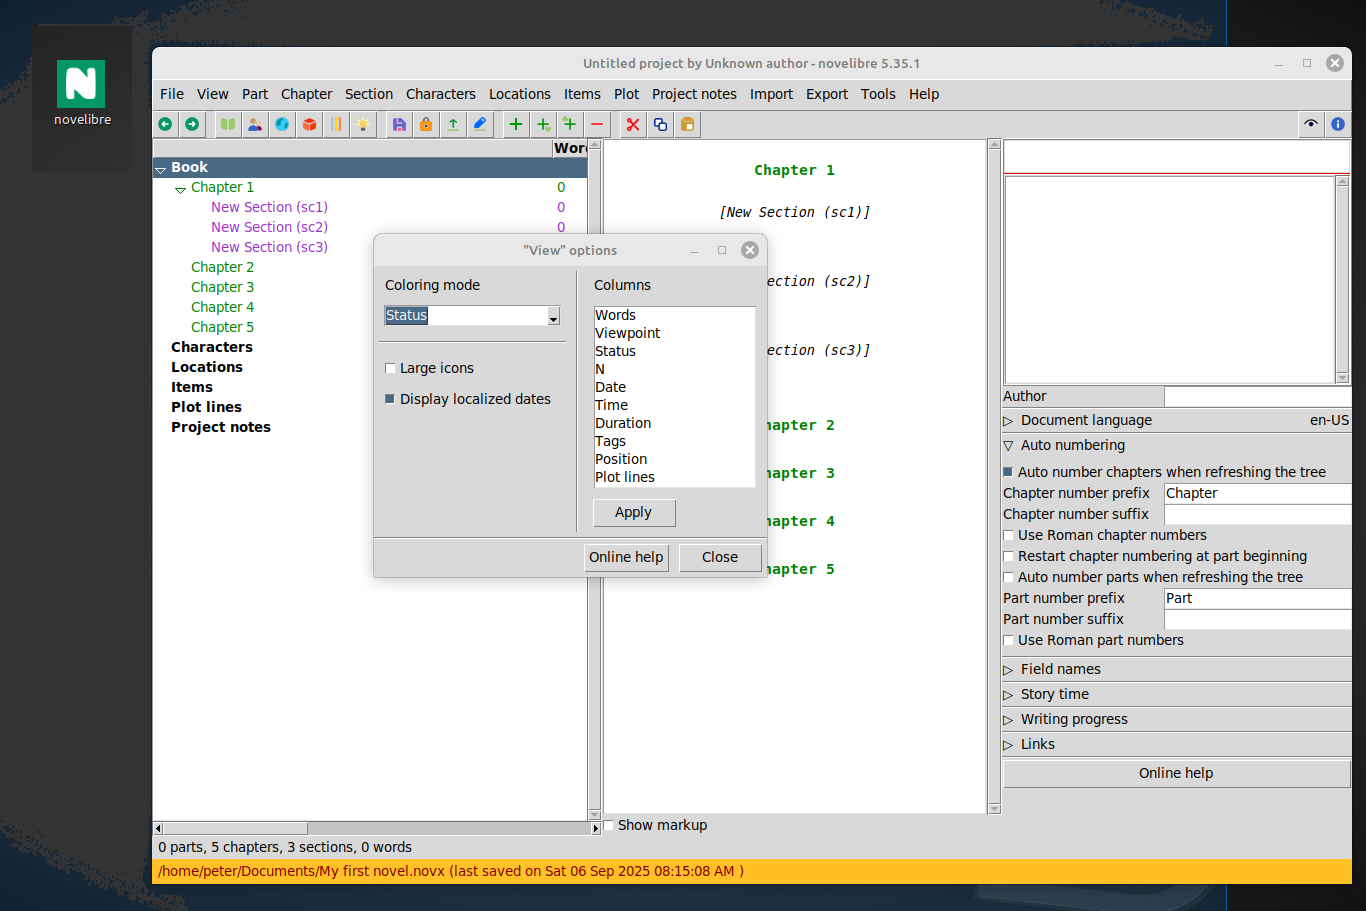This screenshot has width=1366, height=911.
Task: Select Viewpoint in Columns list
Action: coord(627,333)
